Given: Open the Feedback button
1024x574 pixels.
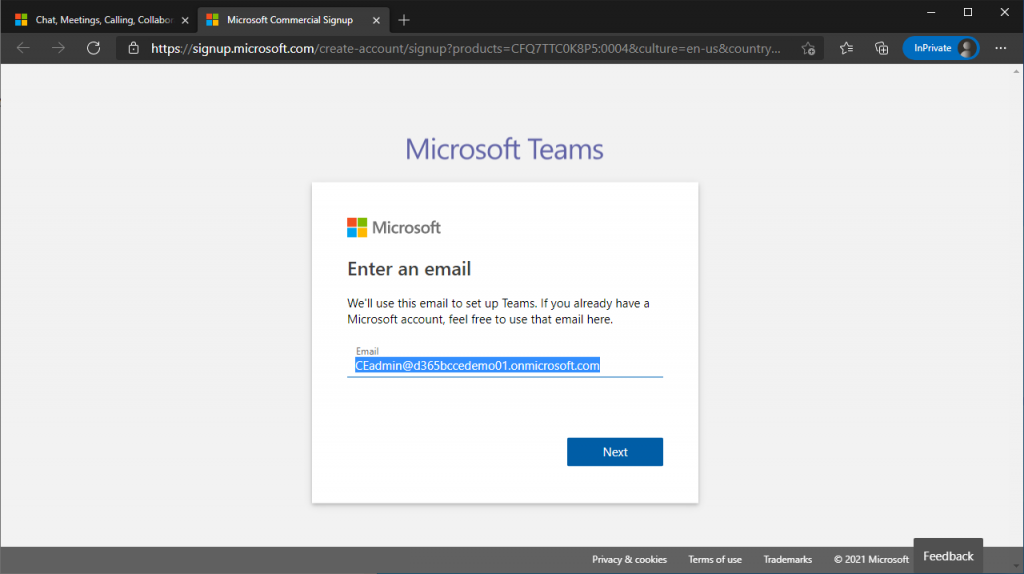Looking at the screenshot, I should 948,556.
